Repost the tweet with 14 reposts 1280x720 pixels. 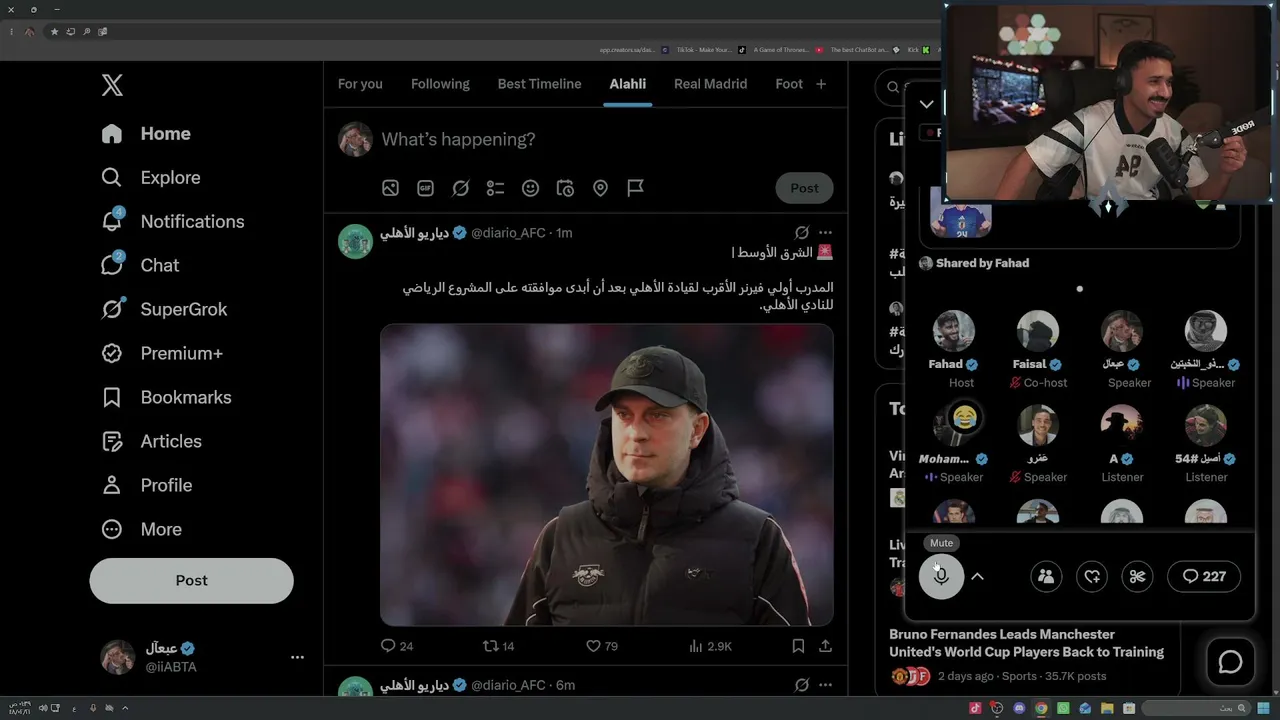498,646
